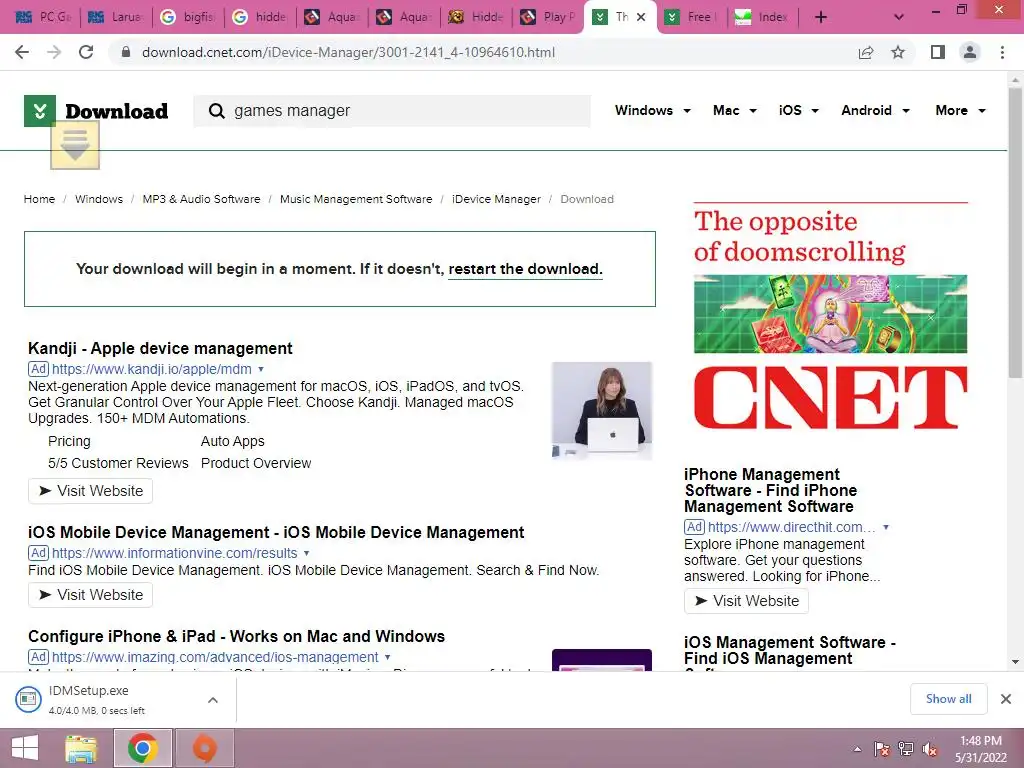Expand the iOS navigation menu
The height and width of the screenshot is (768, 1024).
pos(798,110)
